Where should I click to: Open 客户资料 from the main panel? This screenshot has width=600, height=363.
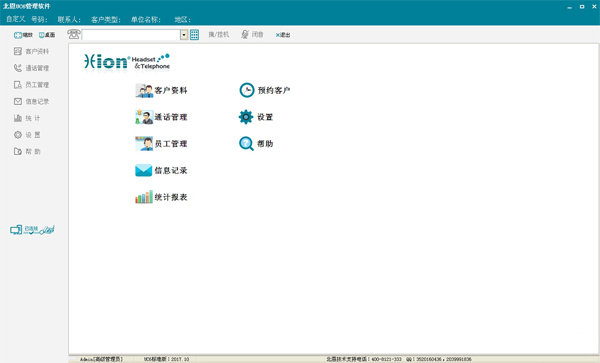[161, 91]
